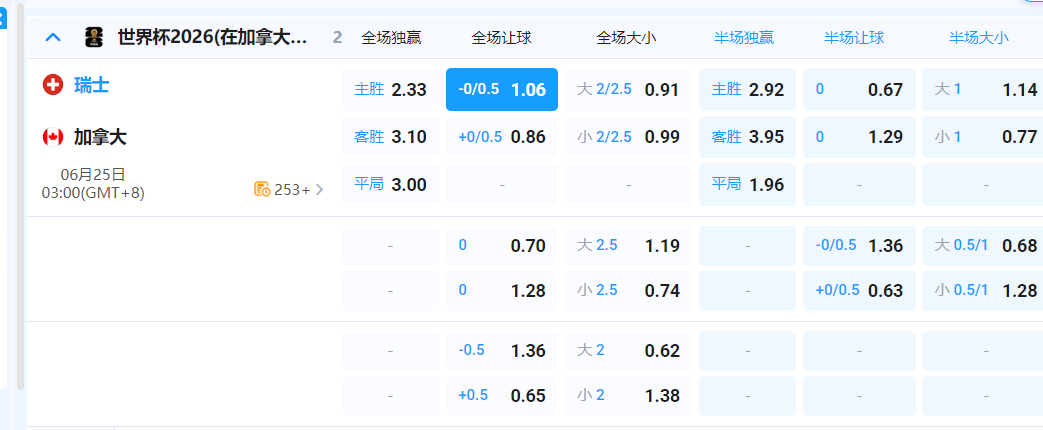The image size is (1043, 430).
Task: Choose 小 2 odds 1.38
Action: click(629, 396)
